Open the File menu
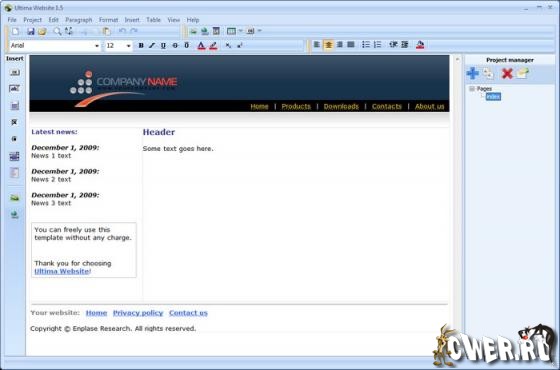This screenshot has width=560, height=370. [x=12, y=20]
